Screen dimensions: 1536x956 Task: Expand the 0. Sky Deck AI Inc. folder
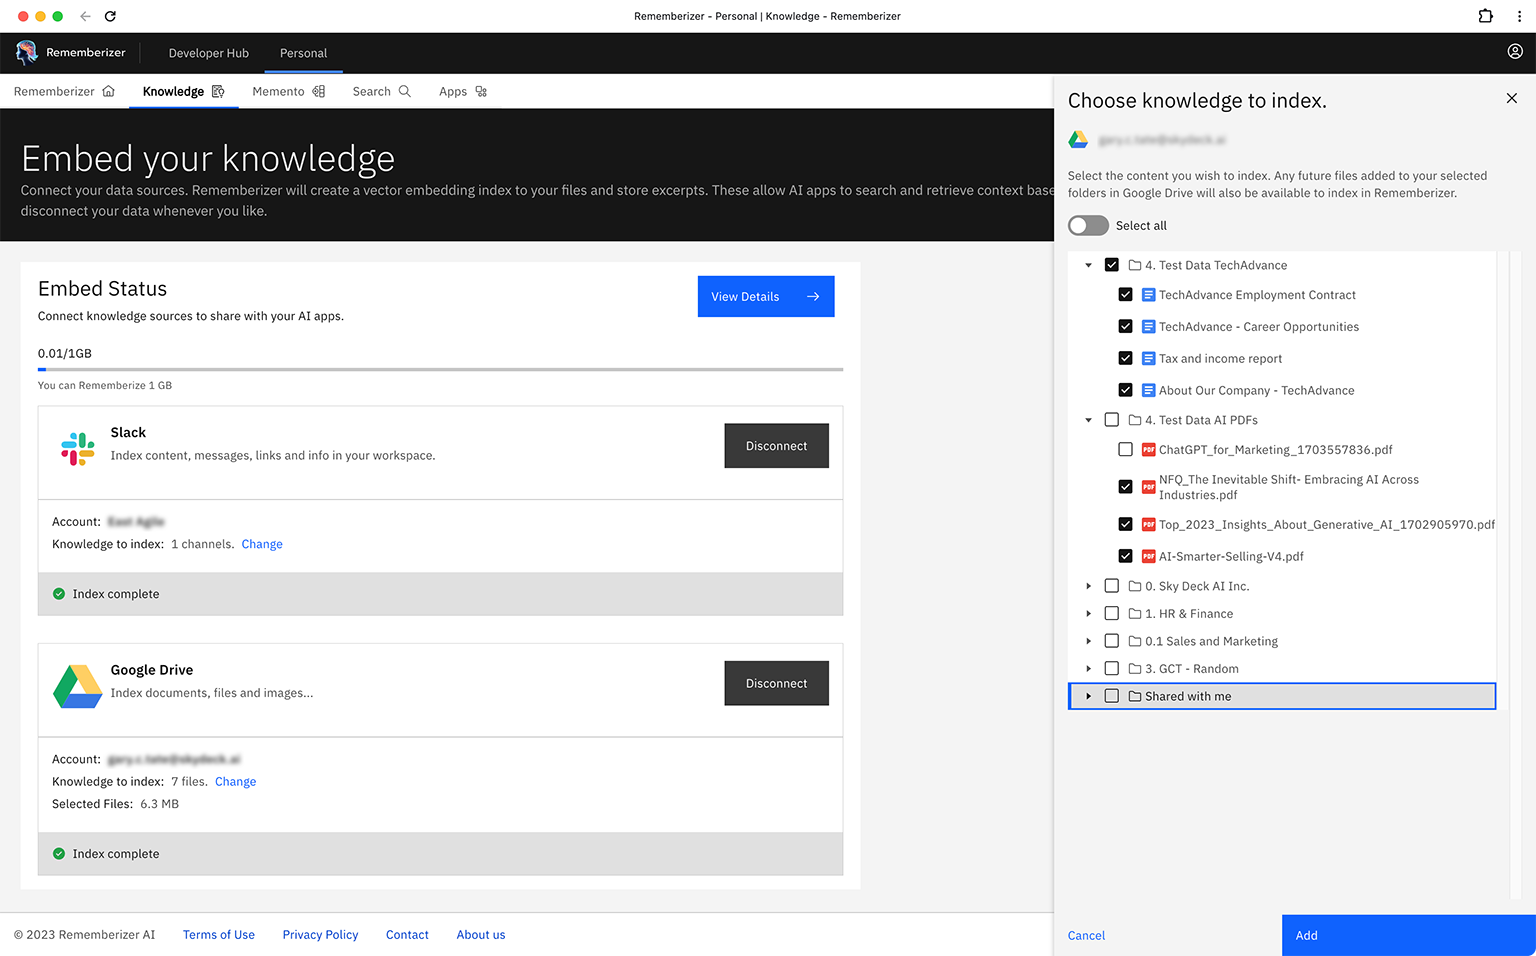1089,586
